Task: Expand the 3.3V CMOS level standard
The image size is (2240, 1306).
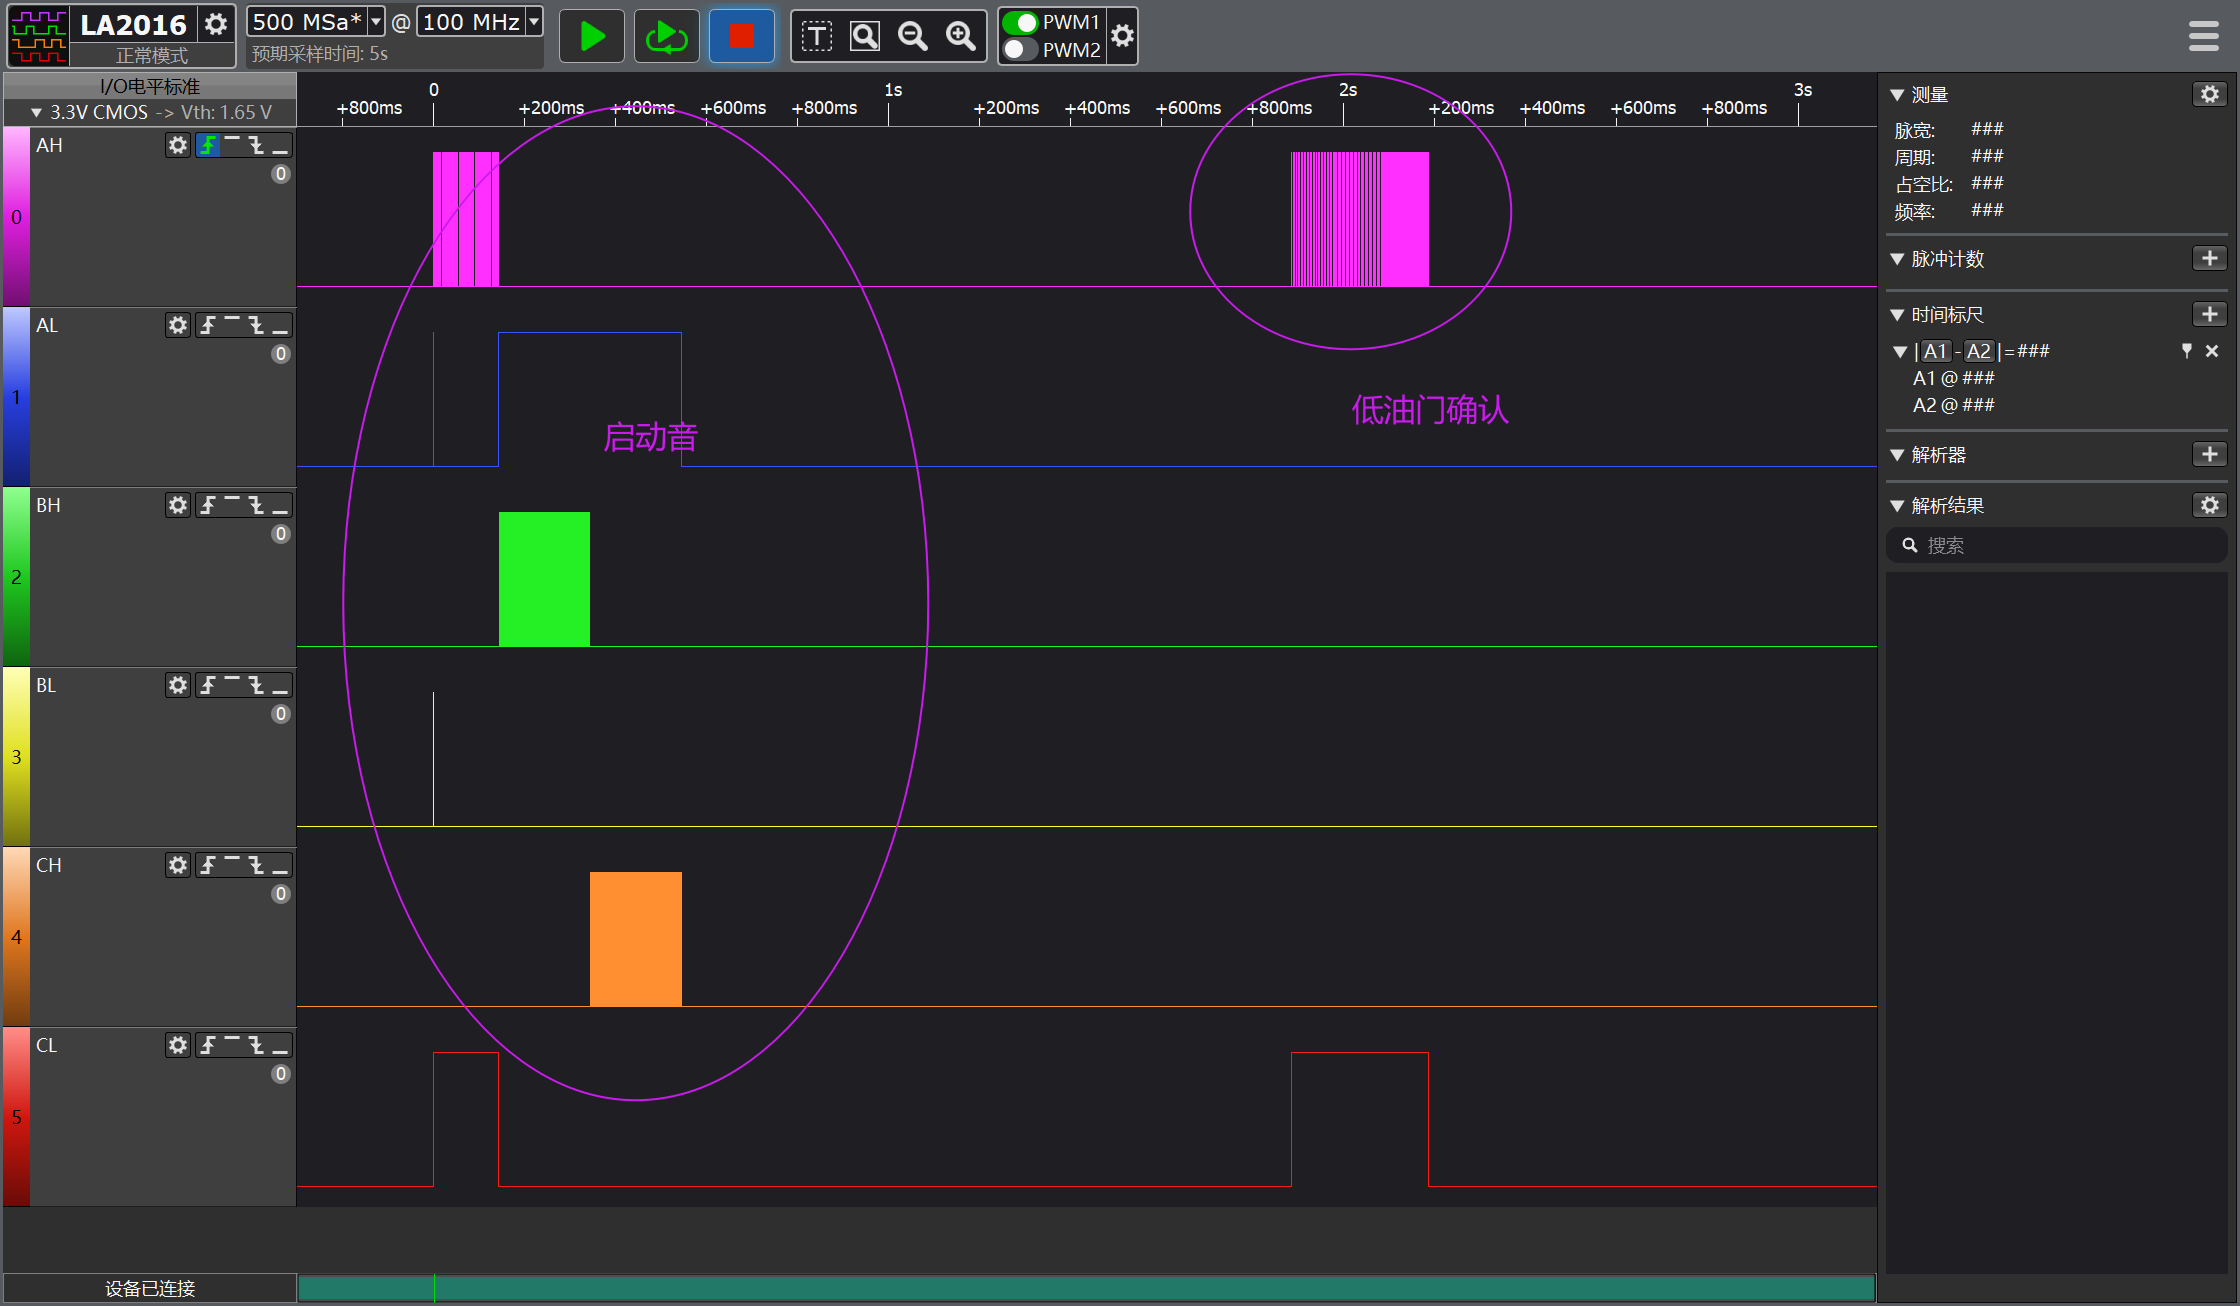Action: [x=37, y=112]
